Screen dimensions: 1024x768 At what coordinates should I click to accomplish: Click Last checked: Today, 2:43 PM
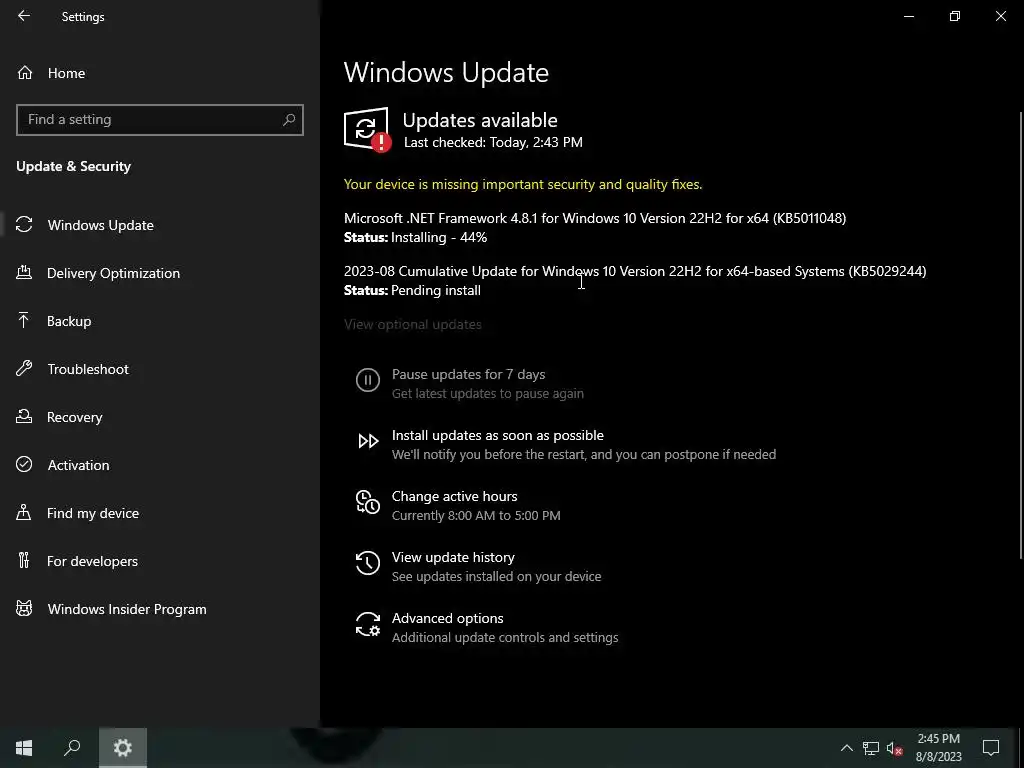493,142
